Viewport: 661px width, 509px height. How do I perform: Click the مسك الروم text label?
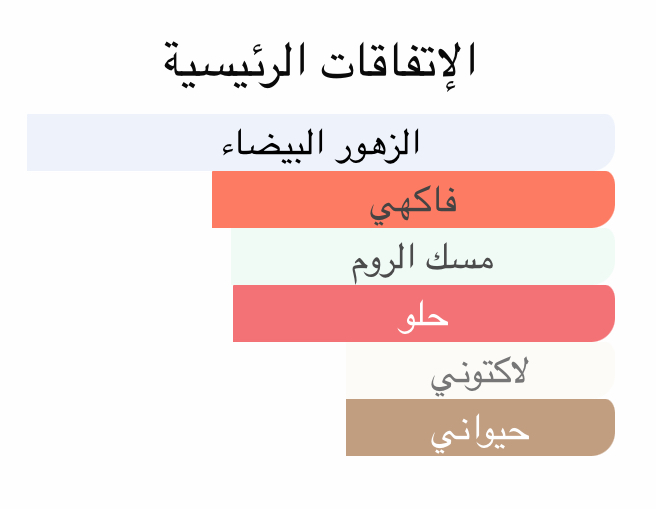(422, 261)
